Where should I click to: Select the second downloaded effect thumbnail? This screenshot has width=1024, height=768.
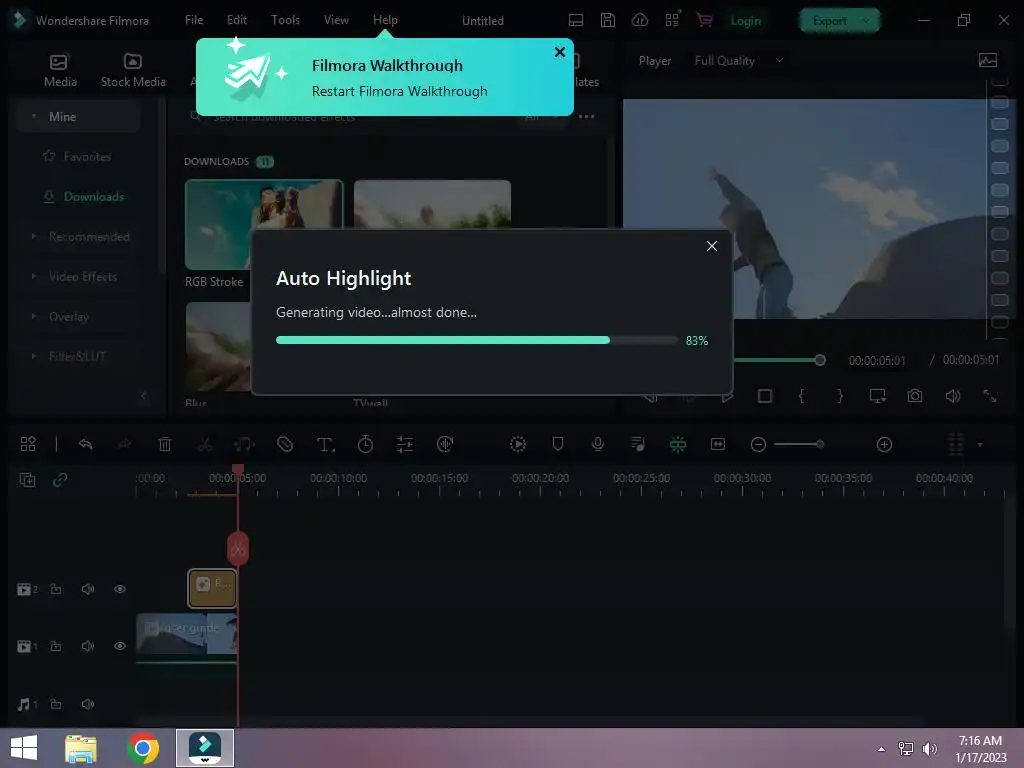[432, 204]
